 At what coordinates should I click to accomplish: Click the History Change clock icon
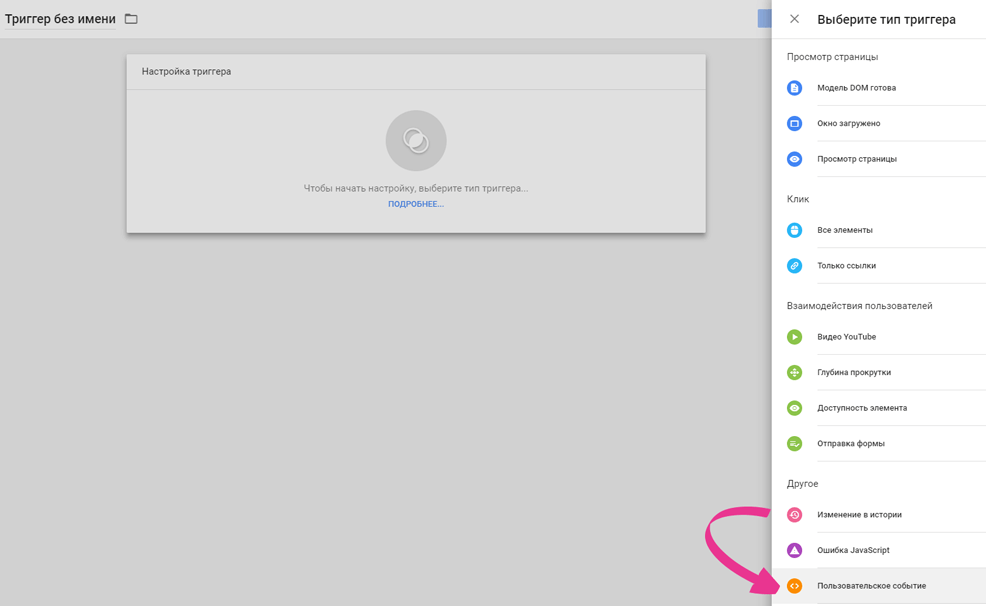point(794,515)
